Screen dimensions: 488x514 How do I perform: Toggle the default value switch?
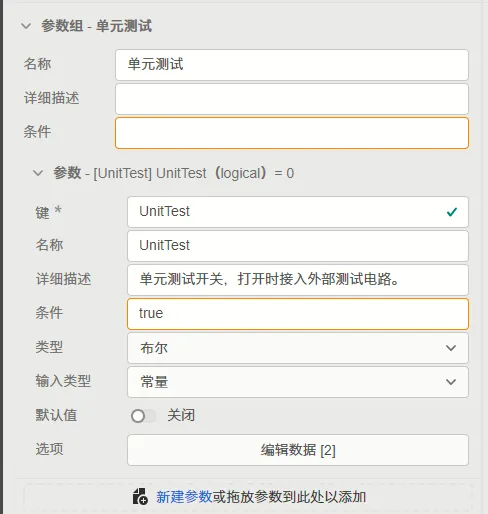point(143,416)
